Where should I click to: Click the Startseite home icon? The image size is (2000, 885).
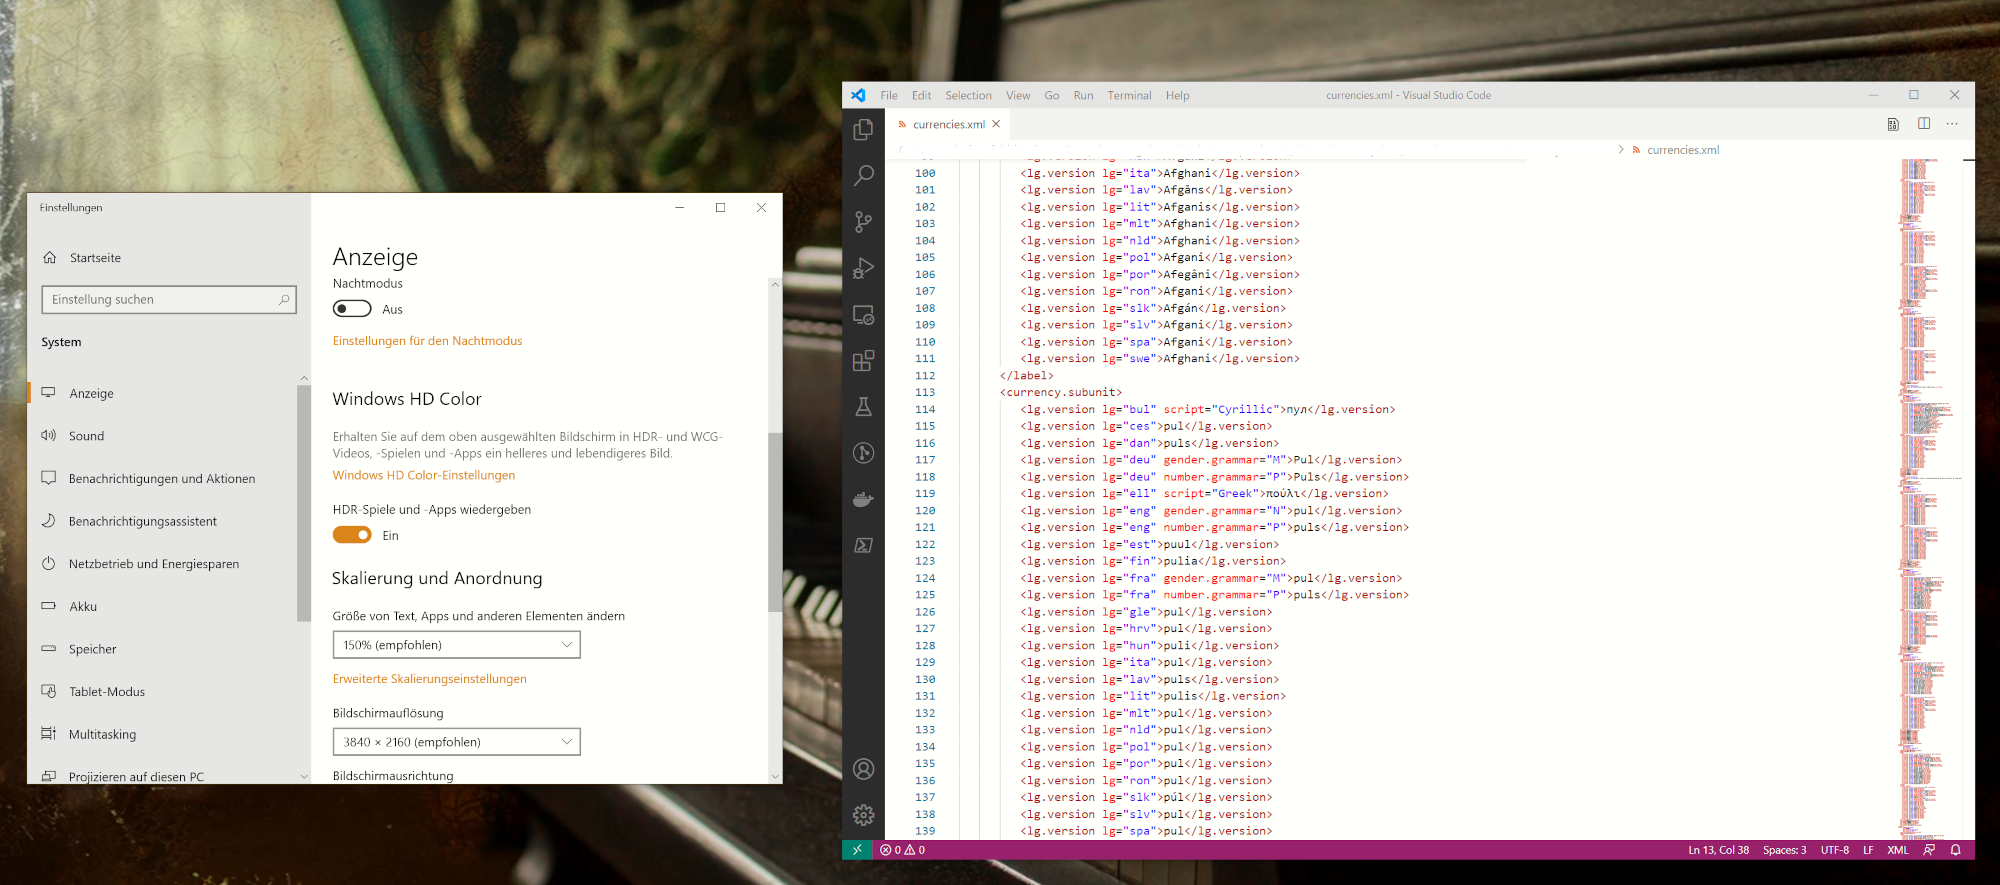tap(50, 258)
